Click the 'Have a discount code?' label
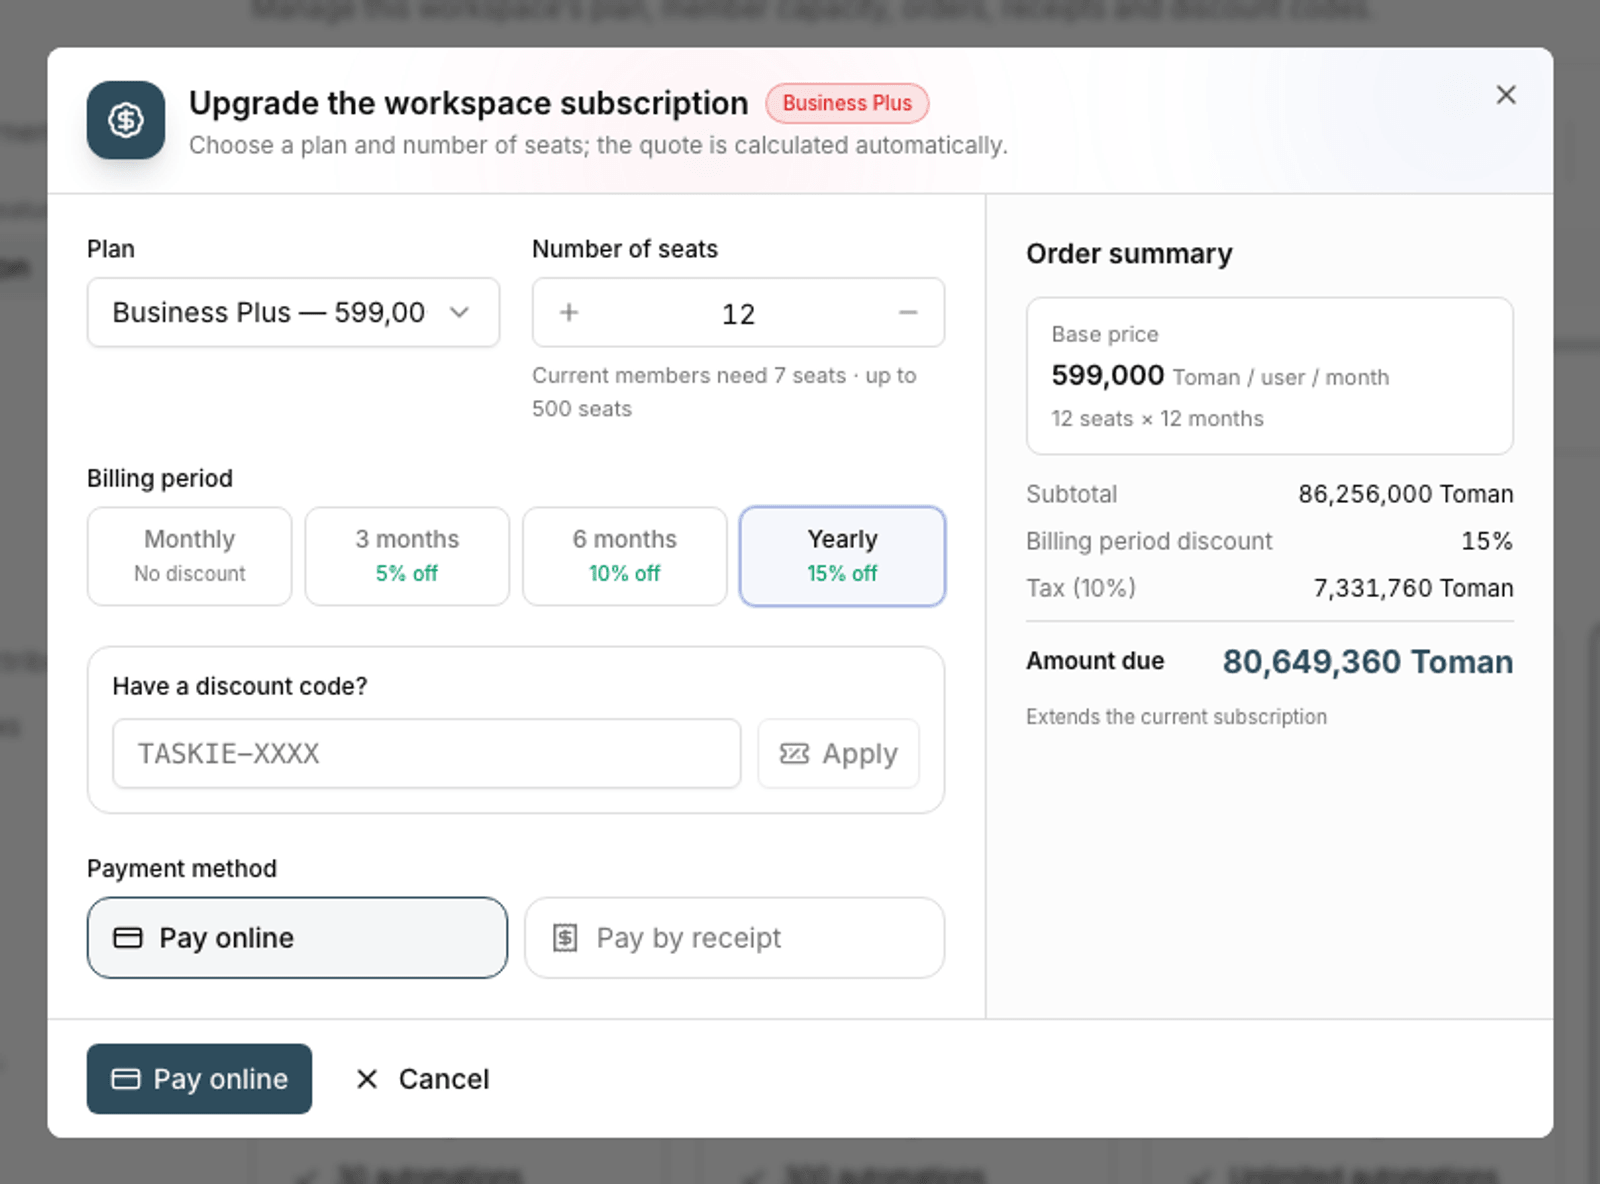Screen dimensions: 1600x1184 click(240, 686)
